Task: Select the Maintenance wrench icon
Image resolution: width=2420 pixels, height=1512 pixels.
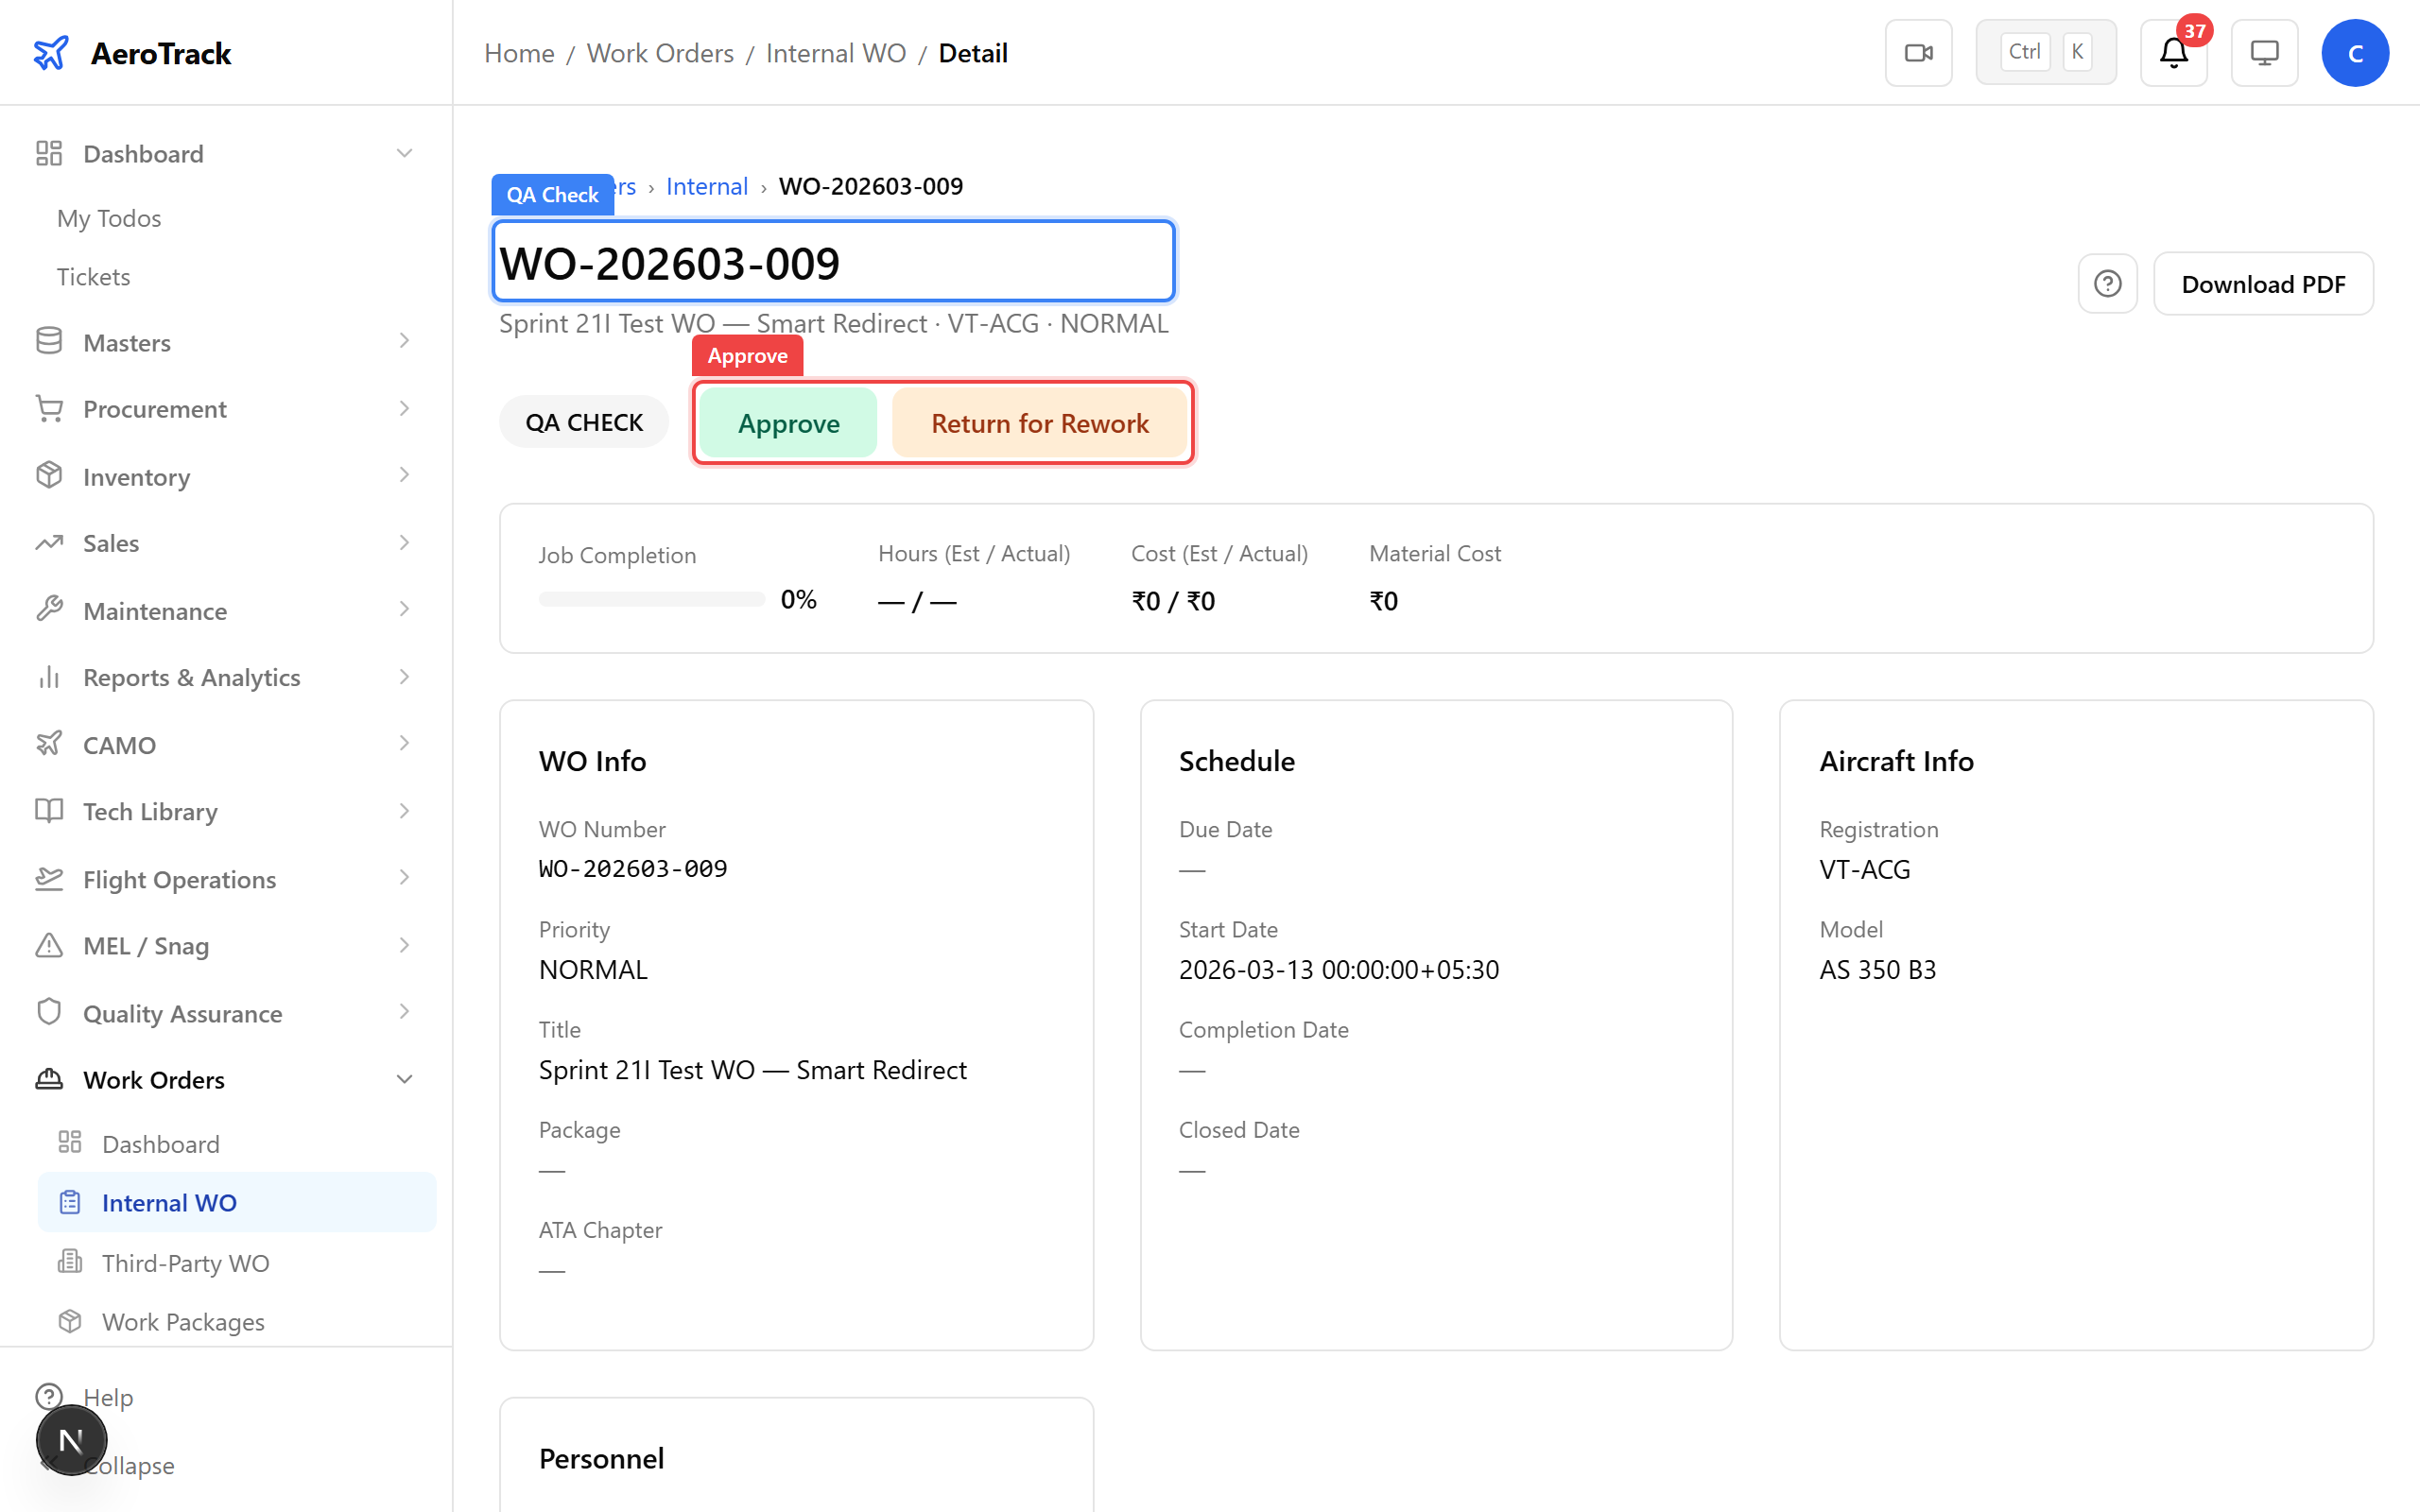Action: click(x=49, y=610)
